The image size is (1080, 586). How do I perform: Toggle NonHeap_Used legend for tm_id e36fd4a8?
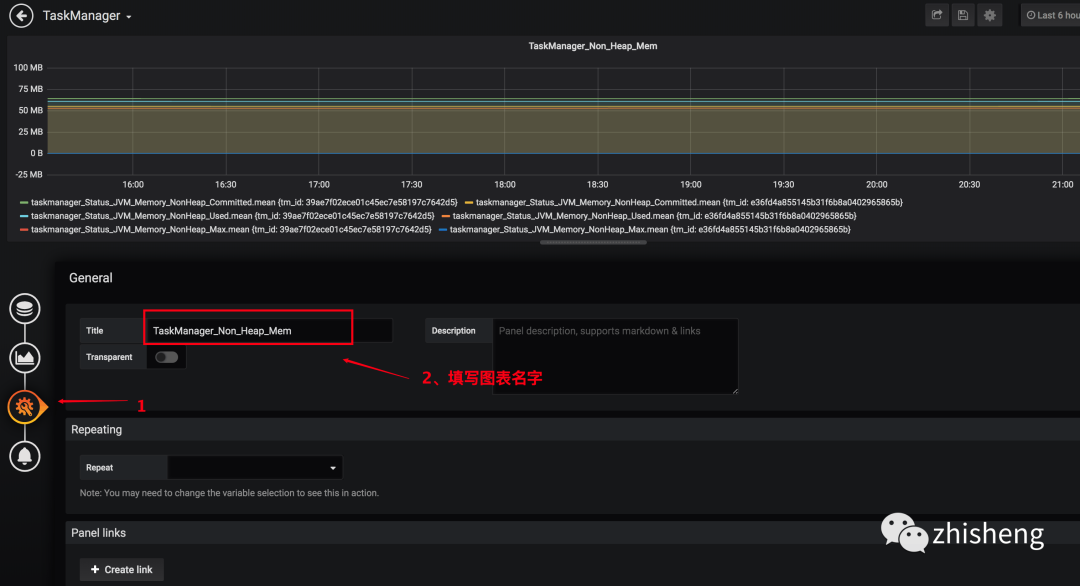tap(654, 216)
